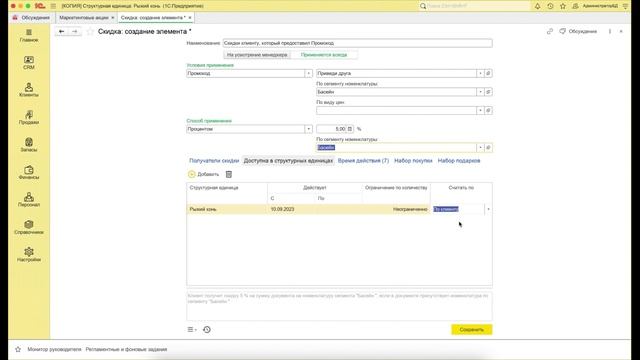Select Применяется всегда option
The height and width of the screenshot is (360, 640).
(324, 55)
